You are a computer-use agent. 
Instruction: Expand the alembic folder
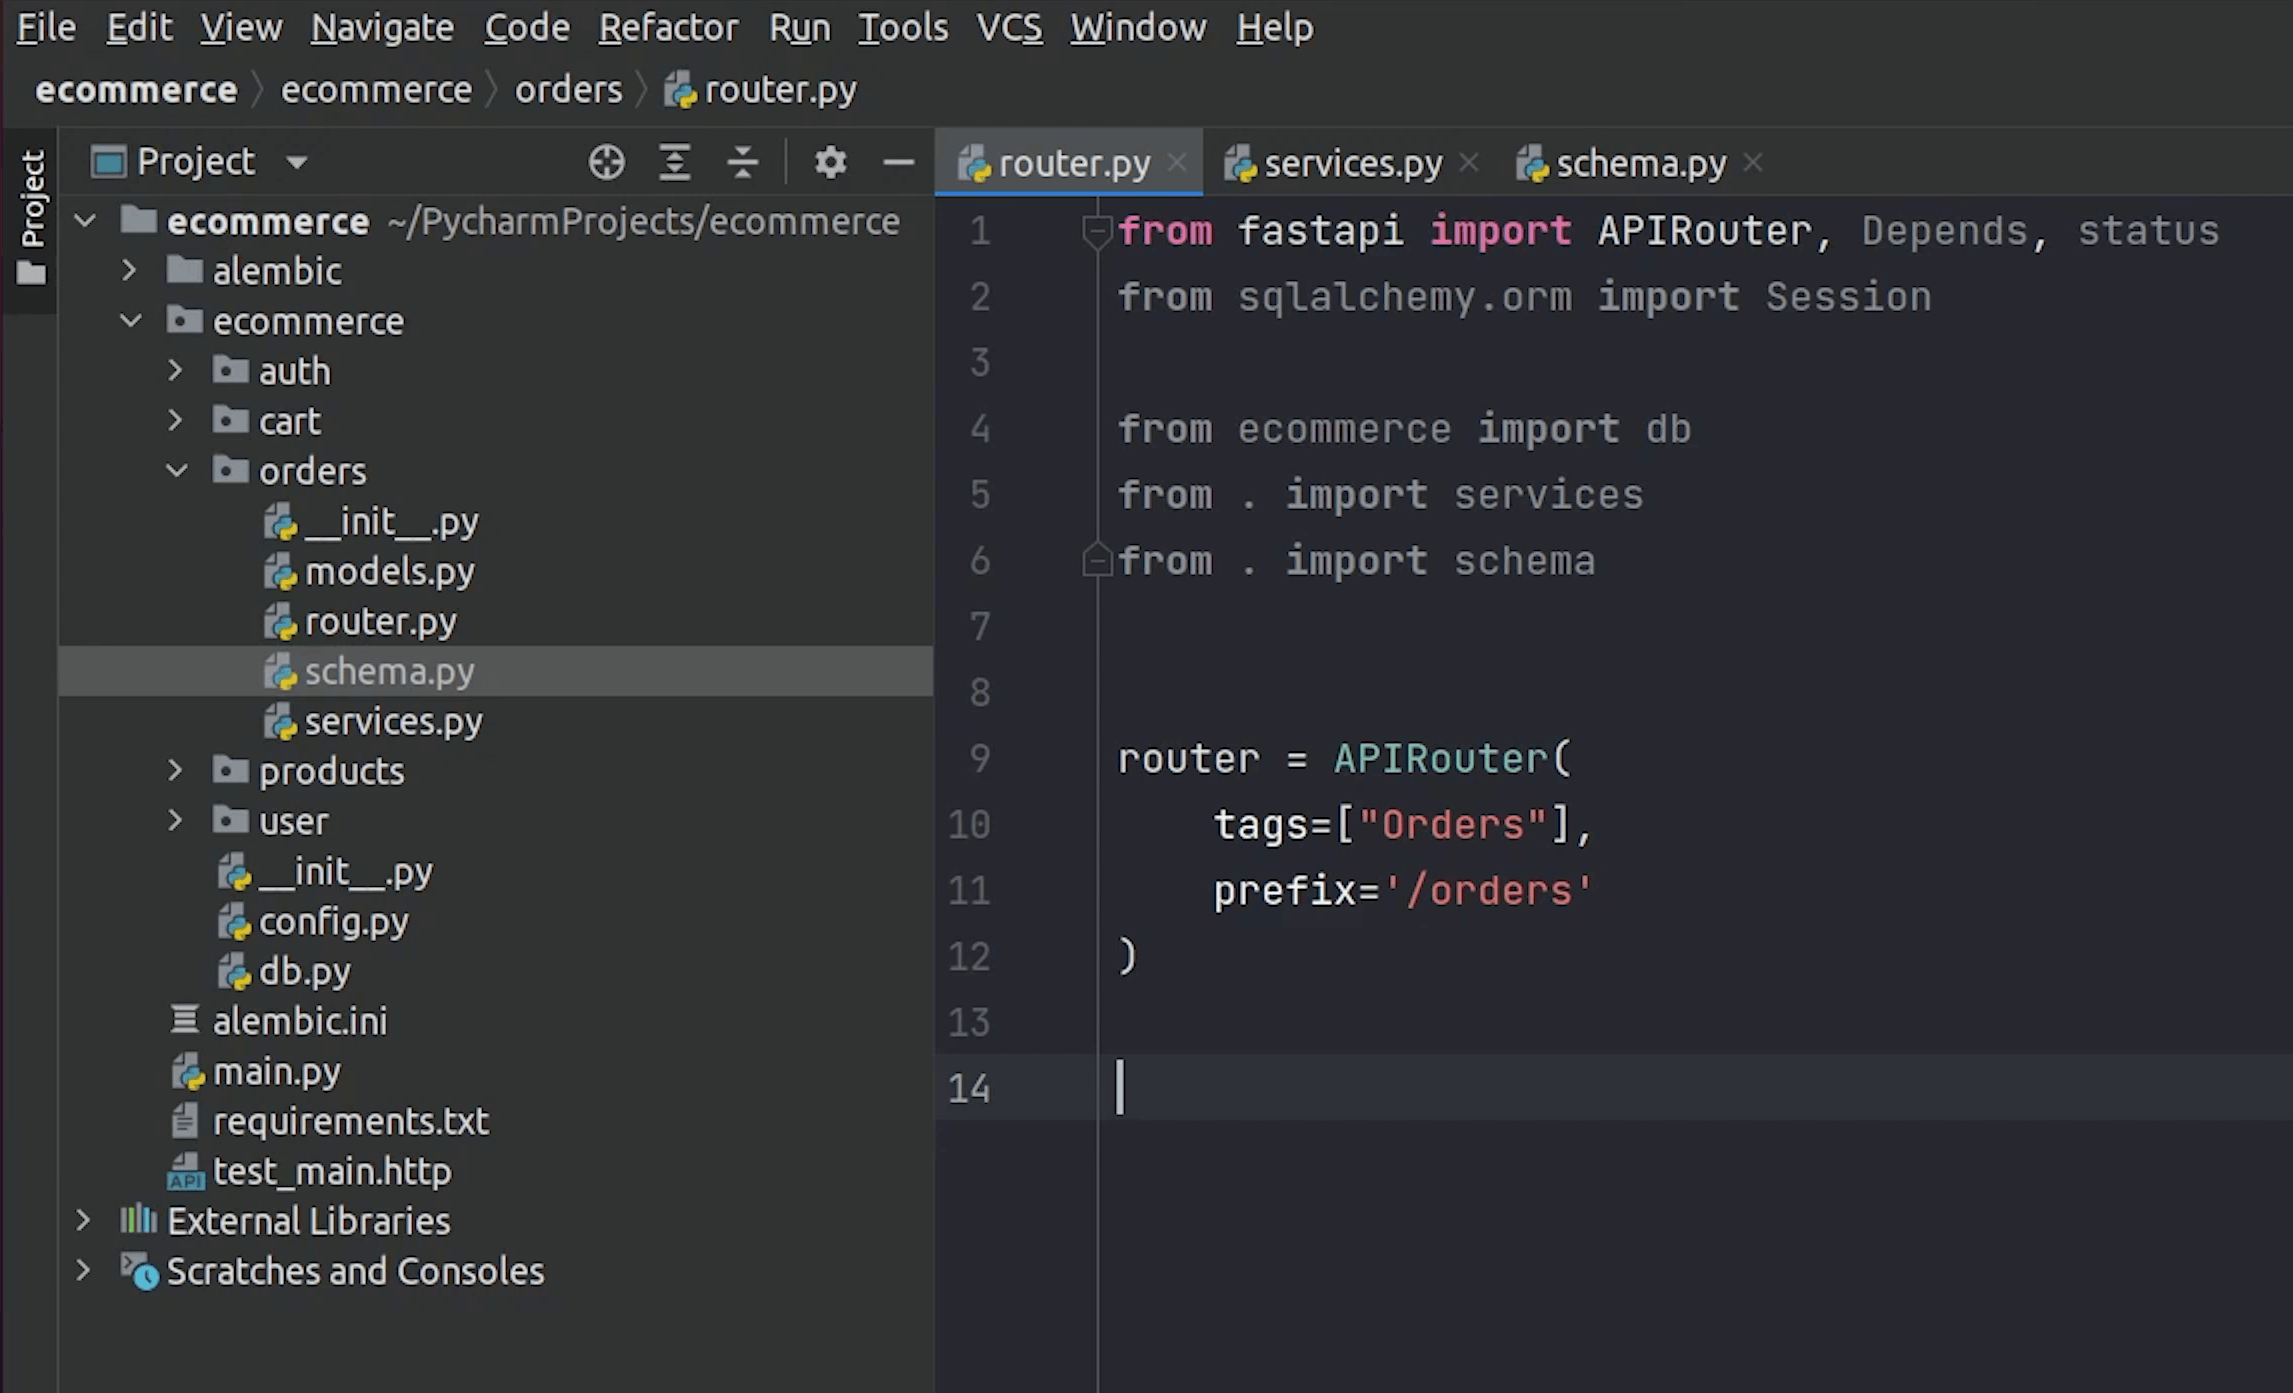click(129, 271)
